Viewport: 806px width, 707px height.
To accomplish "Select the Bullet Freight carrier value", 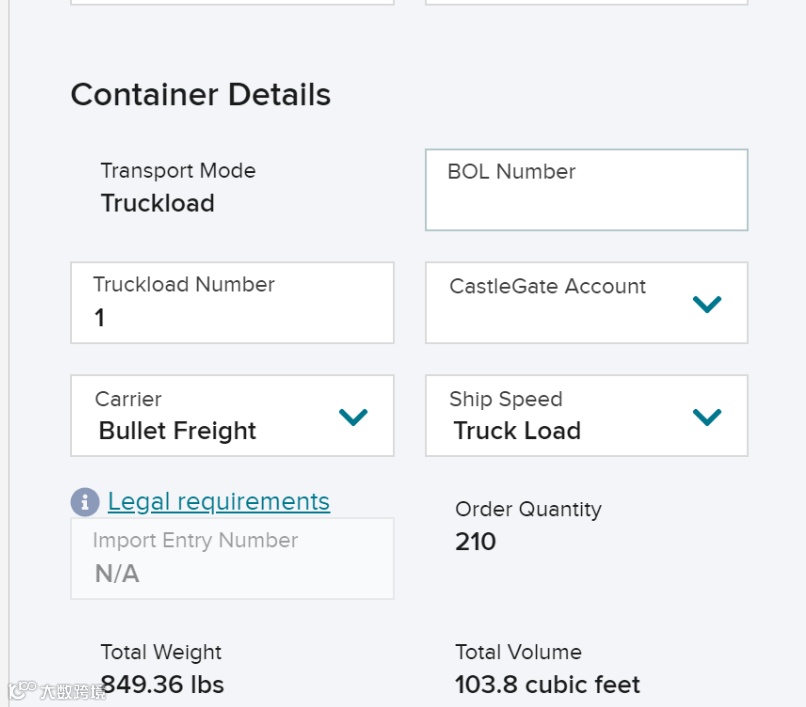I will (x=178, y=431).
